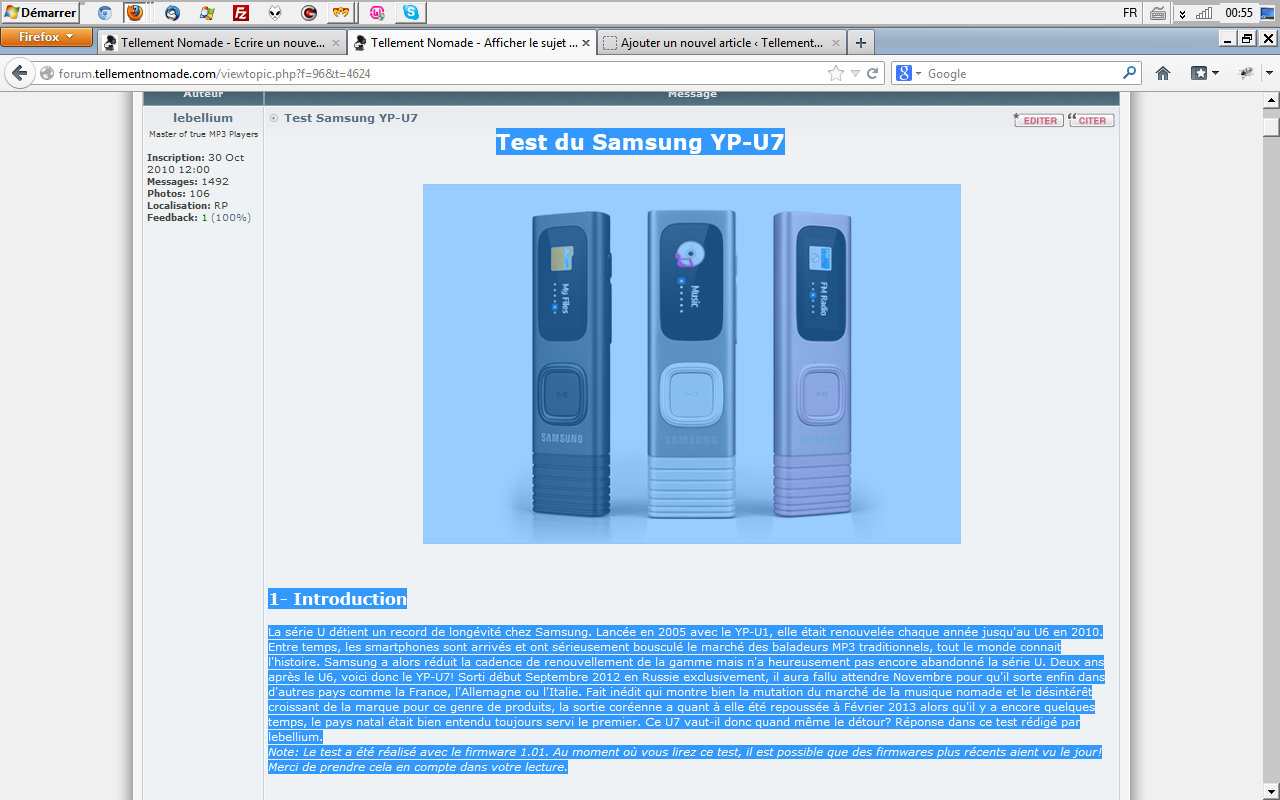Click the 'Localisation: RP' text
Screen dimensions: 1280x800
187,205
